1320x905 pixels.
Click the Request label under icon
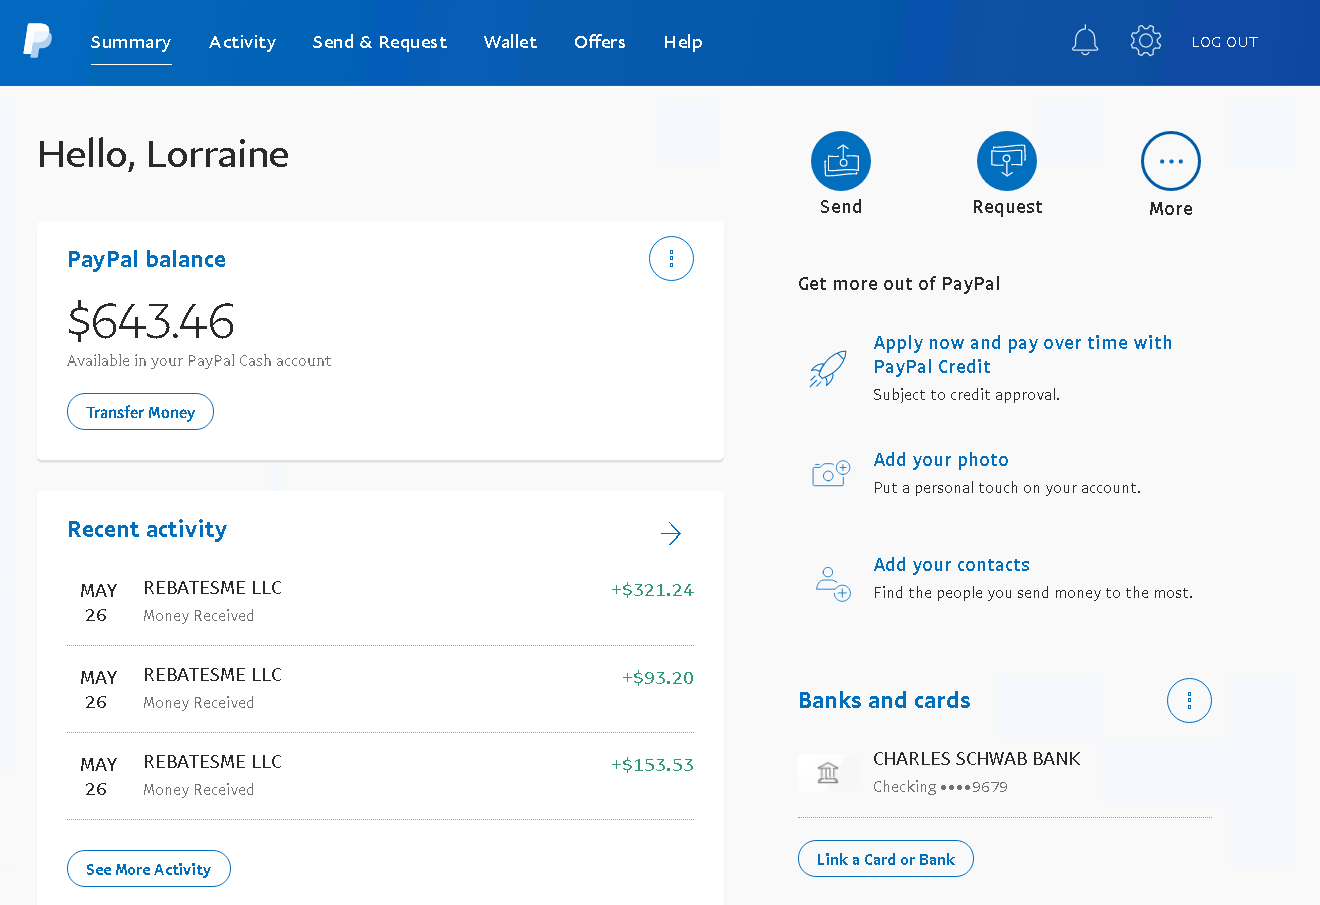pyautogui.click(x=1007, y=207)
